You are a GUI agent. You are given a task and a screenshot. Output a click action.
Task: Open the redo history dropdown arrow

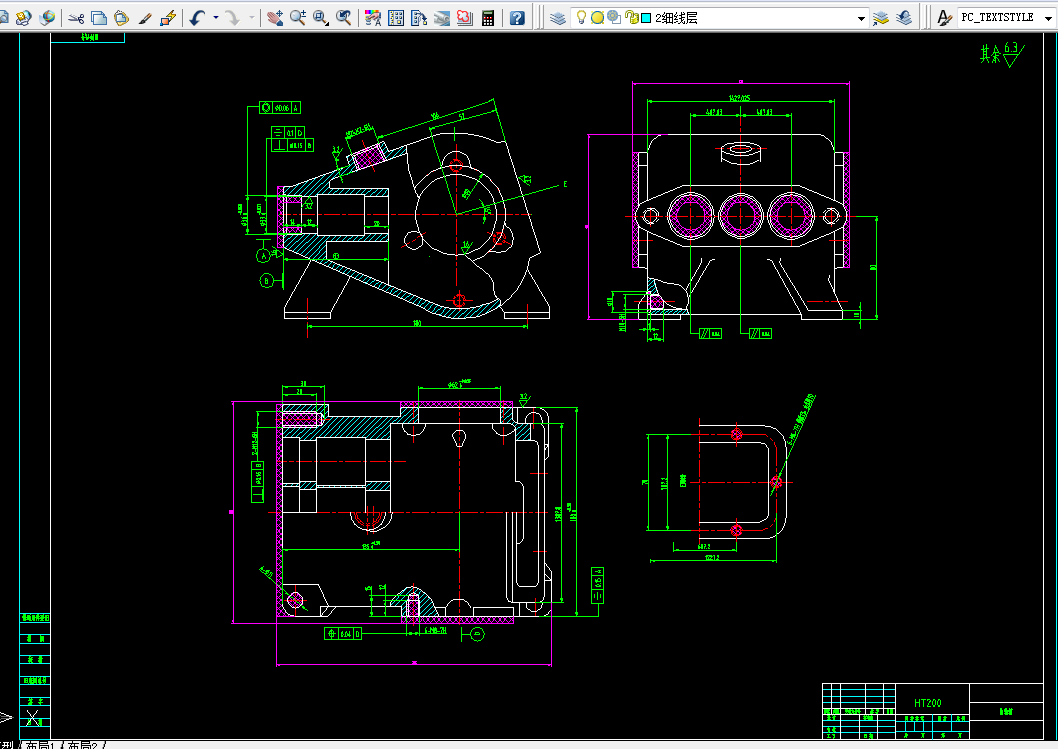pyautogui.click(x=252, y=18)
